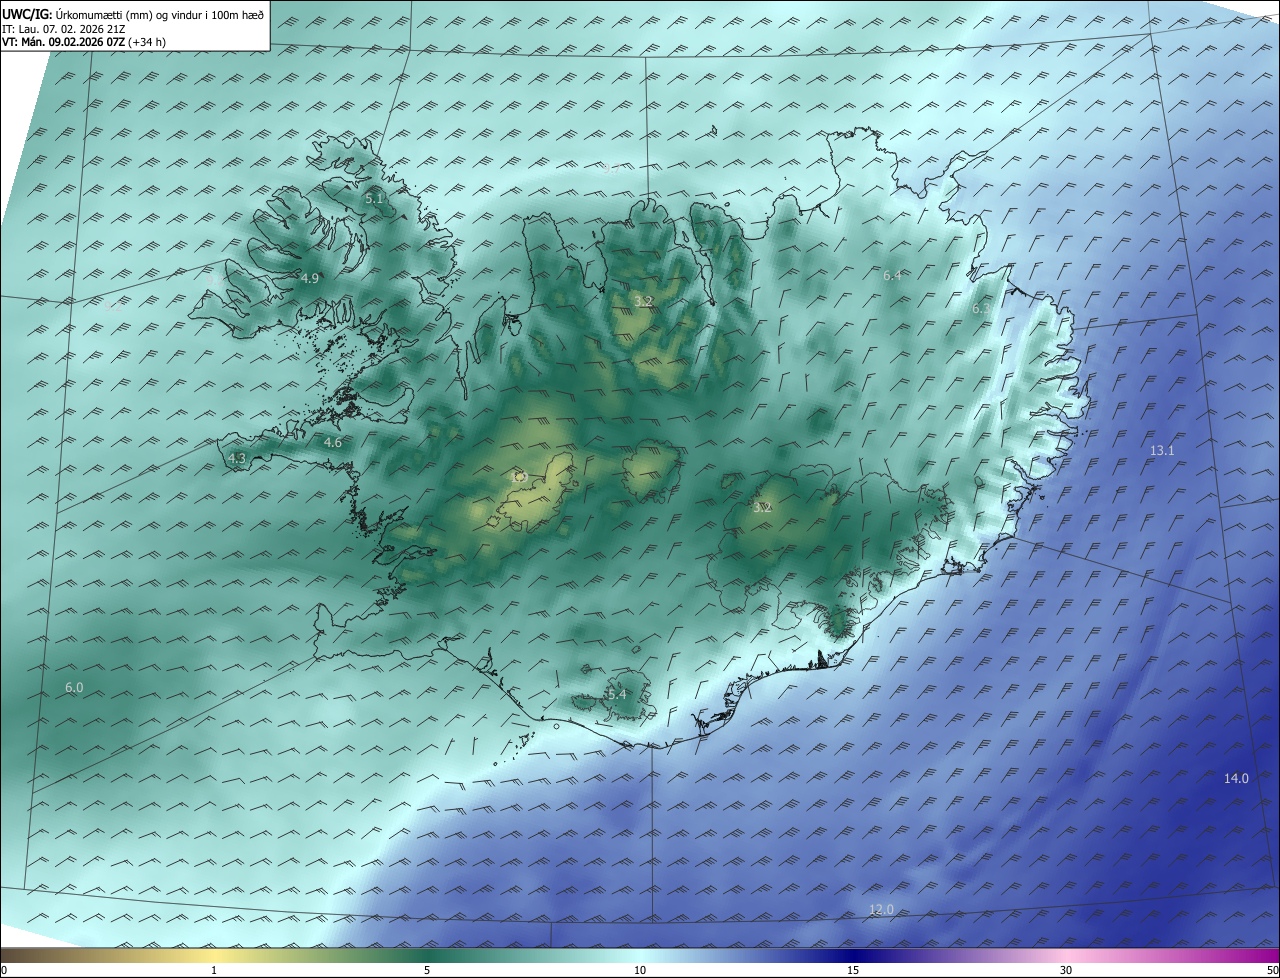Viewport: 1280px width, 978px height.
Task: Click the 6.3 value label on the map
Action: point(981,309)
